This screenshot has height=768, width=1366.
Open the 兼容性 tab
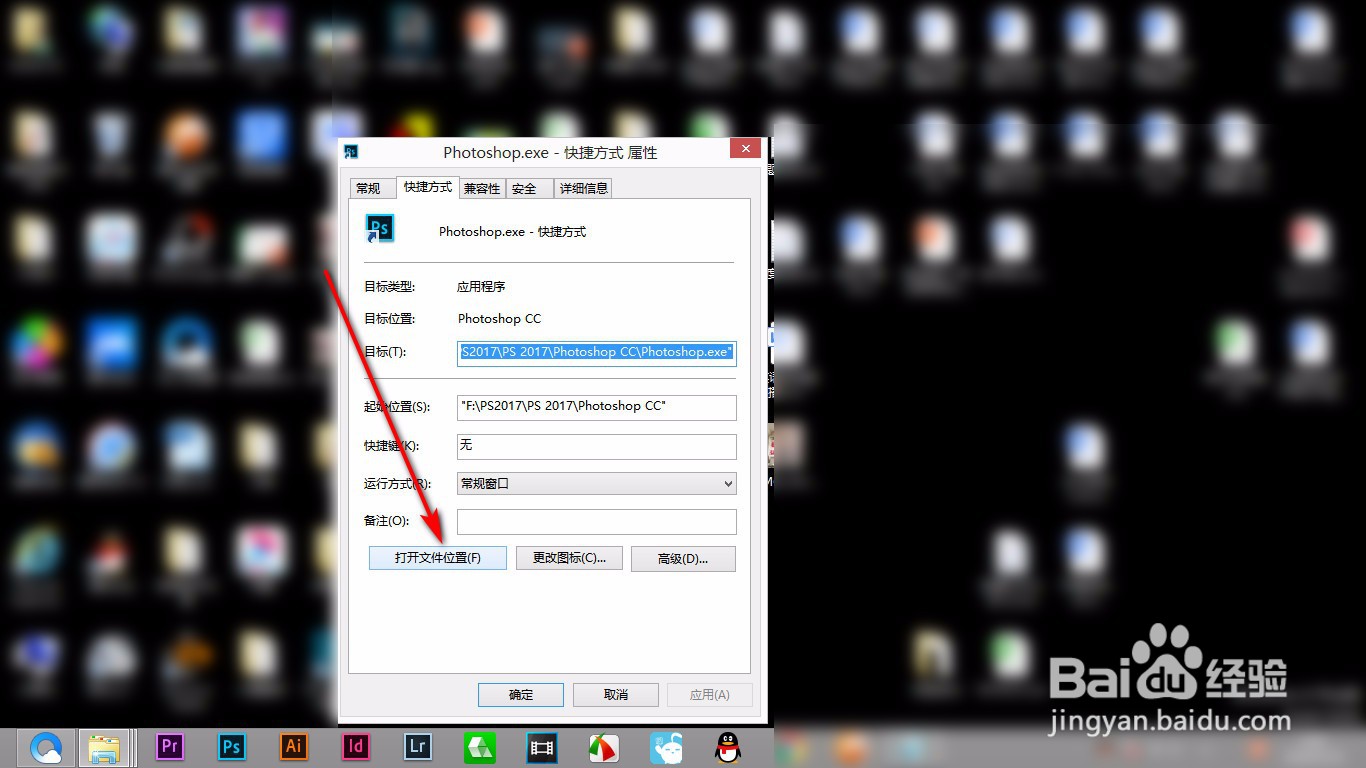pos(482,188)
